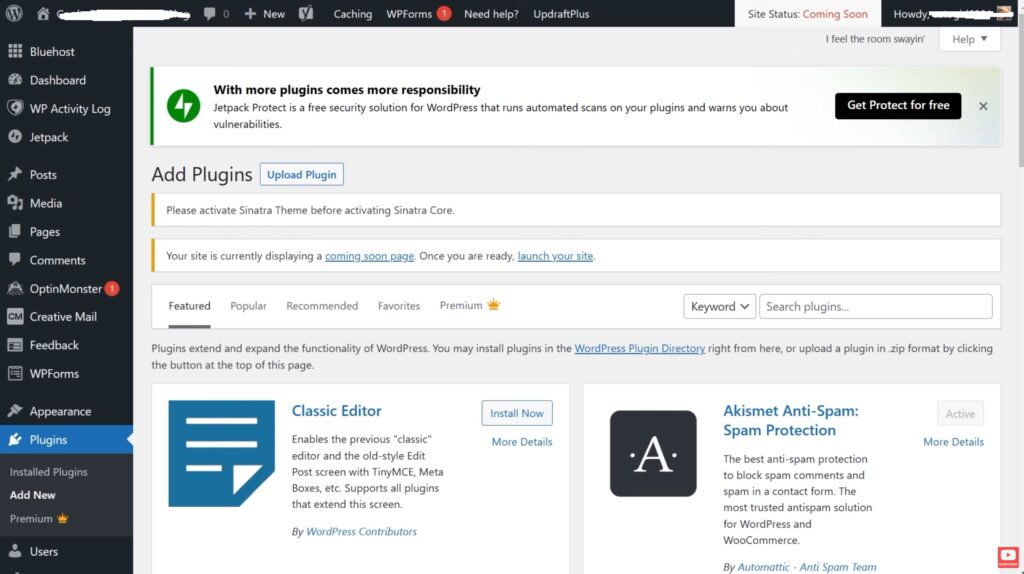Click the OptinMonster notification badge
Viewport: 1024px width, 574px height.
click(112, 288)
